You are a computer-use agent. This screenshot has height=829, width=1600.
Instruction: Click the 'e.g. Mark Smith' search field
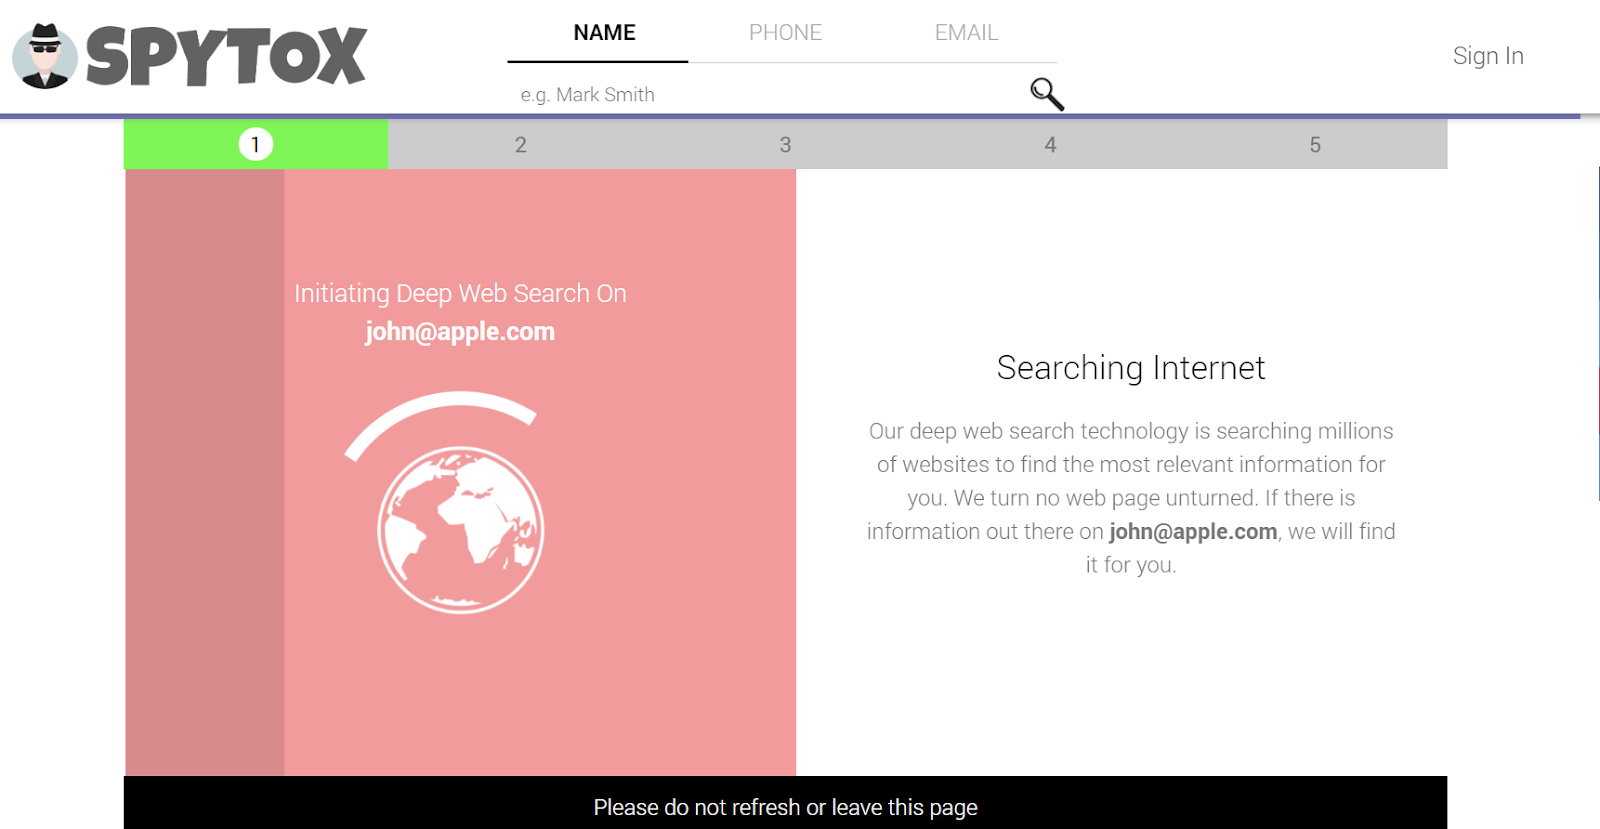770,95
